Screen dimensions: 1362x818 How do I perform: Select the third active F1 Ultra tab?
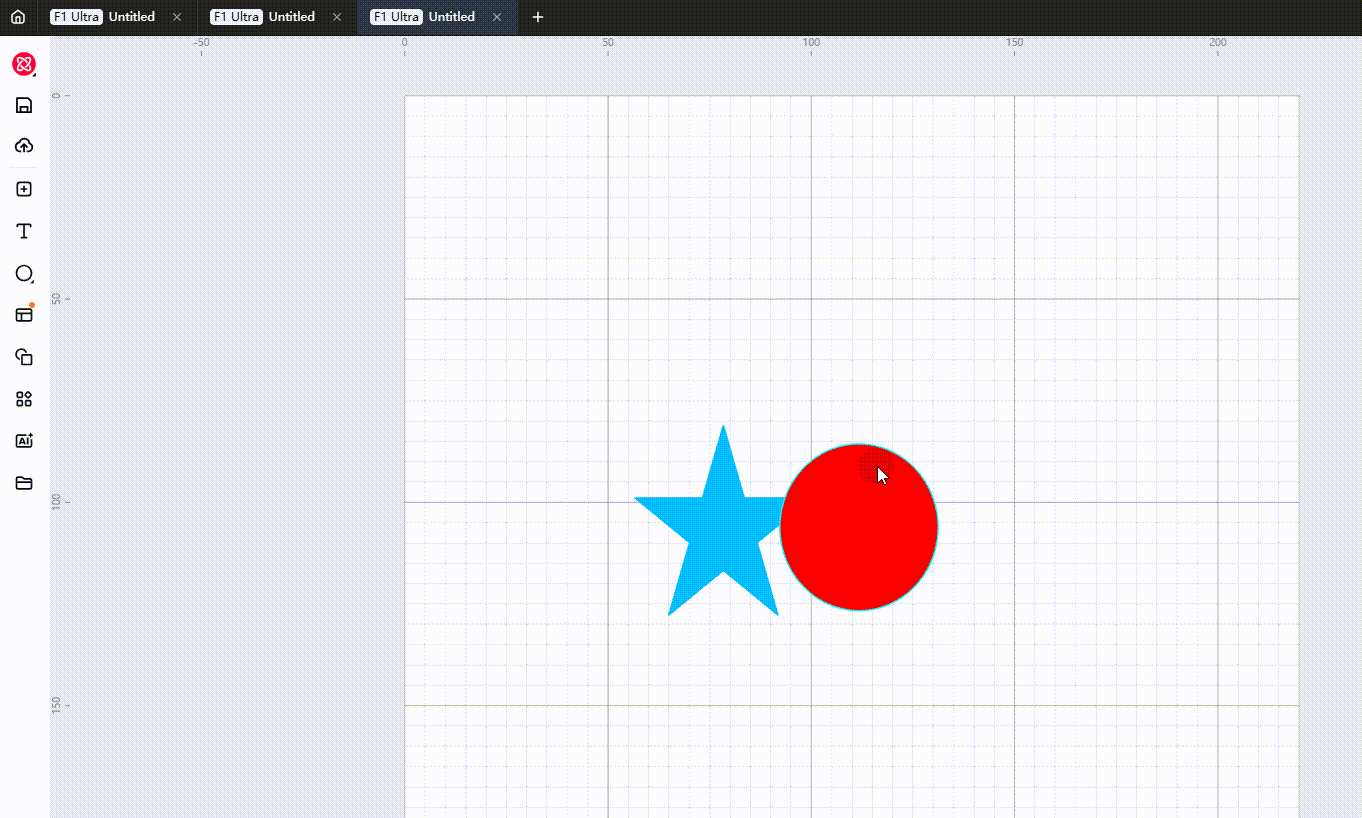pos(424,17)
